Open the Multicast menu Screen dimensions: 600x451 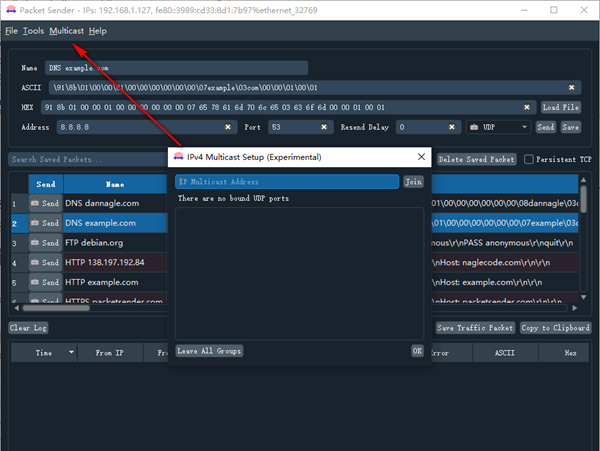(x=66, y=31)
